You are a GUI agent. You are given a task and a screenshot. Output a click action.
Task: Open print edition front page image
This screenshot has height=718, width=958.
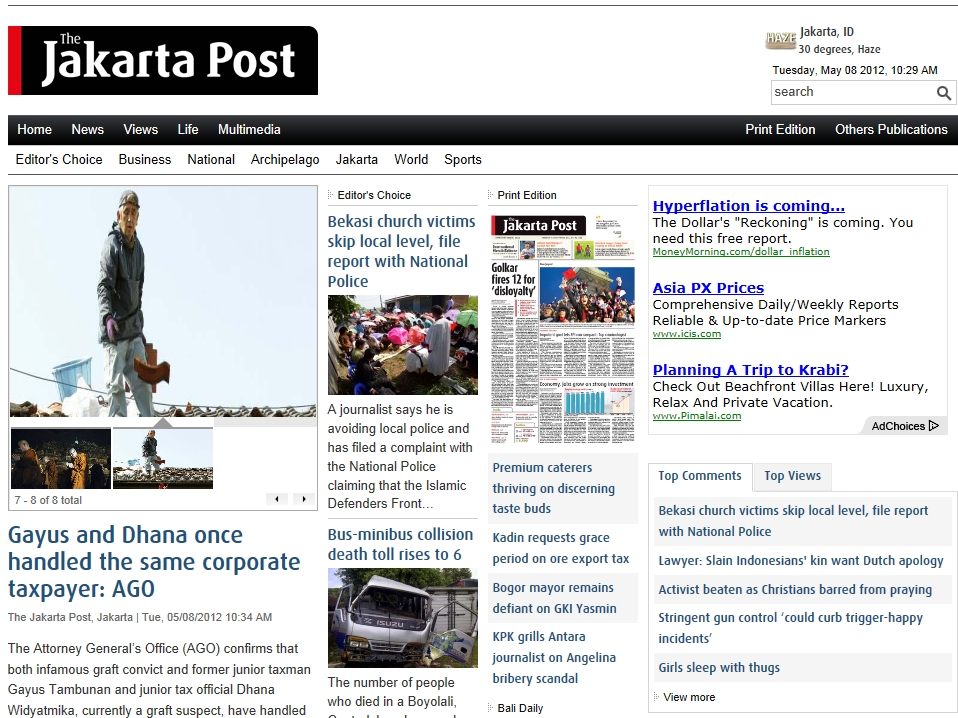[563, 329]
